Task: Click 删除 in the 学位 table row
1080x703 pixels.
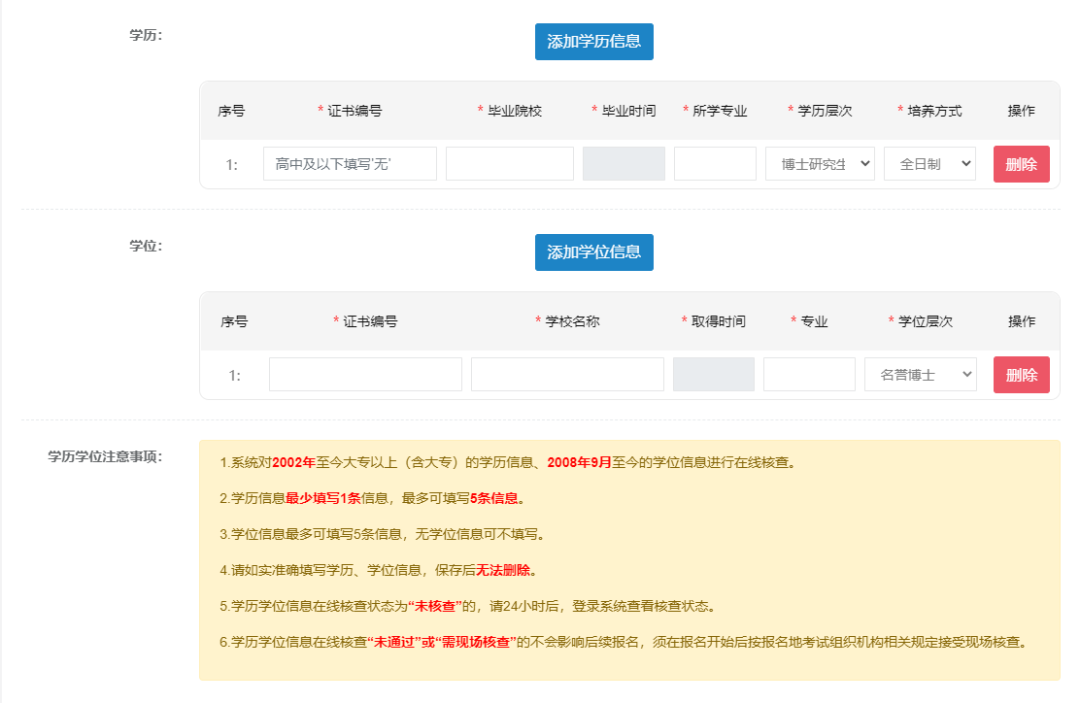Action: (x=1021, y=373)
